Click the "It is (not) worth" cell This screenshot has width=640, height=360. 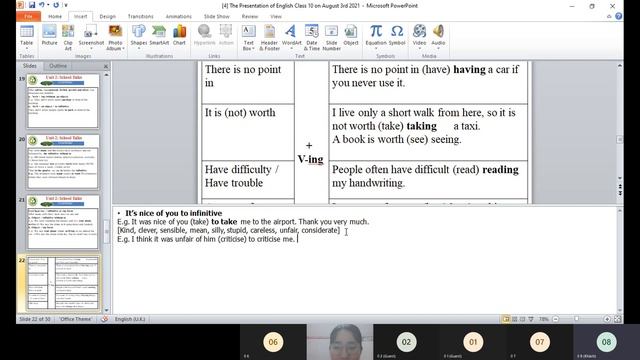click(x=248, y=132)
